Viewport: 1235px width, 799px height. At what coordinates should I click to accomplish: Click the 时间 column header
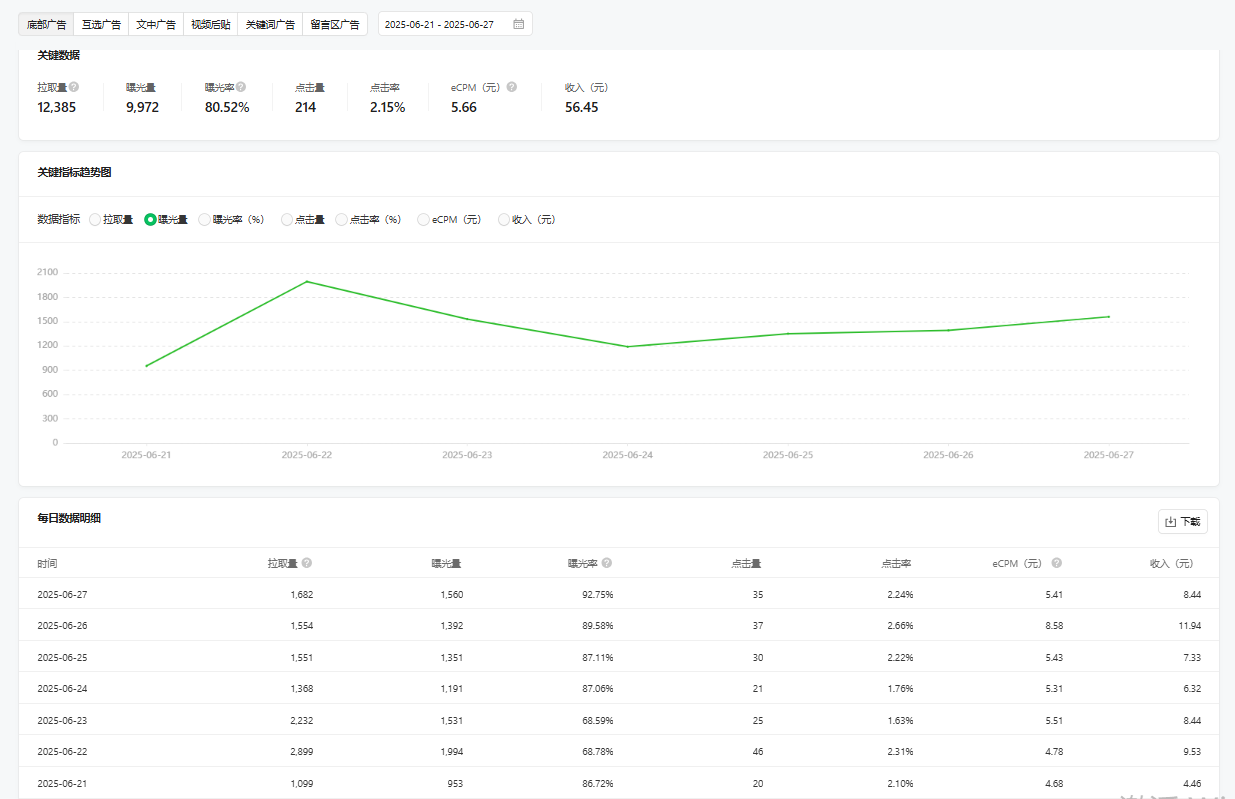(x=47, y=563)
